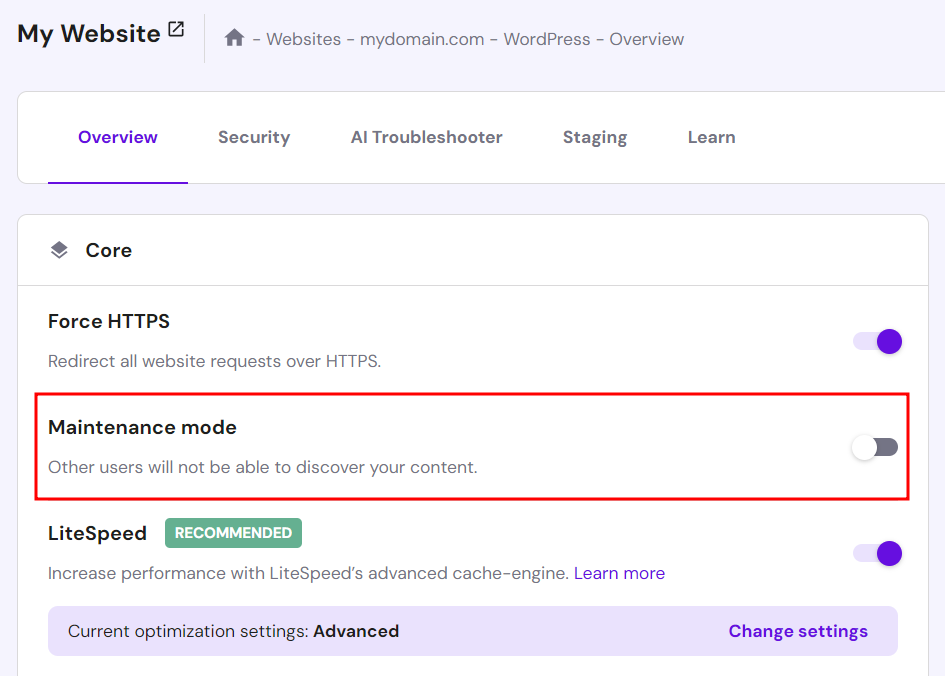This screenshot has height=676, width=945.
Task: Enable Maintenance mode
Action: pos(874,447)
